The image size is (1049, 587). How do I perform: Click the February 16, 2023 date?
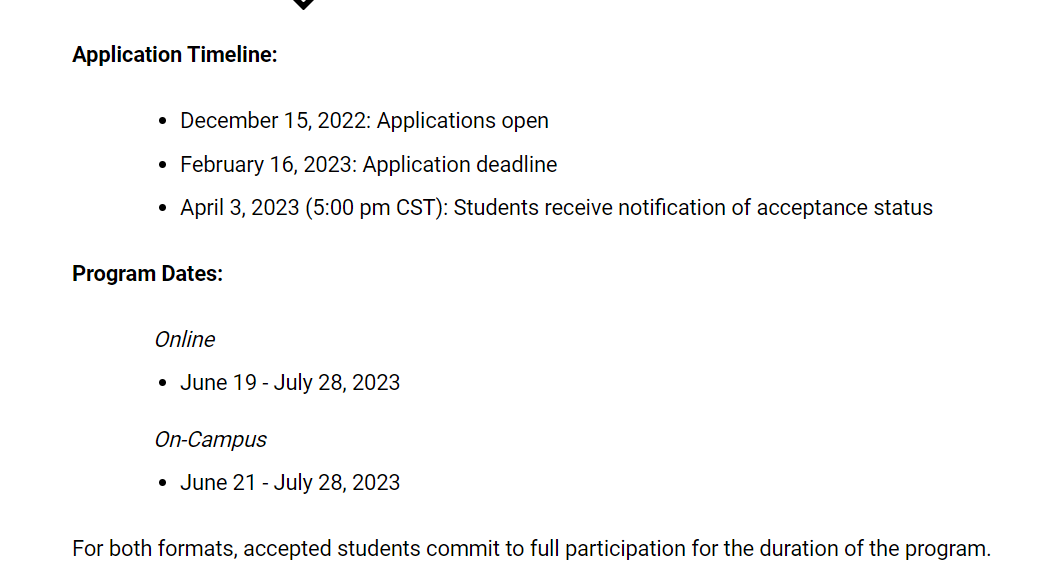pos(268,165)
